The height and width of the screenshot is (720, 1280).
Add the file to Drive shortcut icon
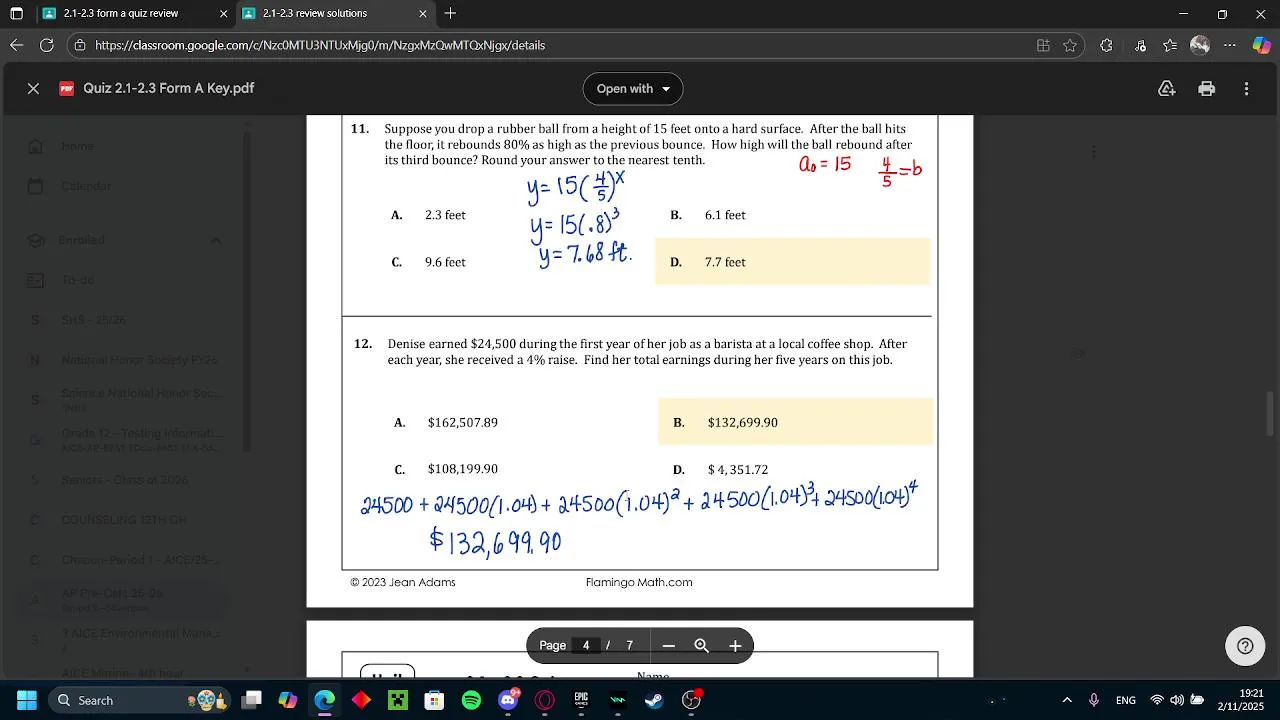[x=1167, y=88]
